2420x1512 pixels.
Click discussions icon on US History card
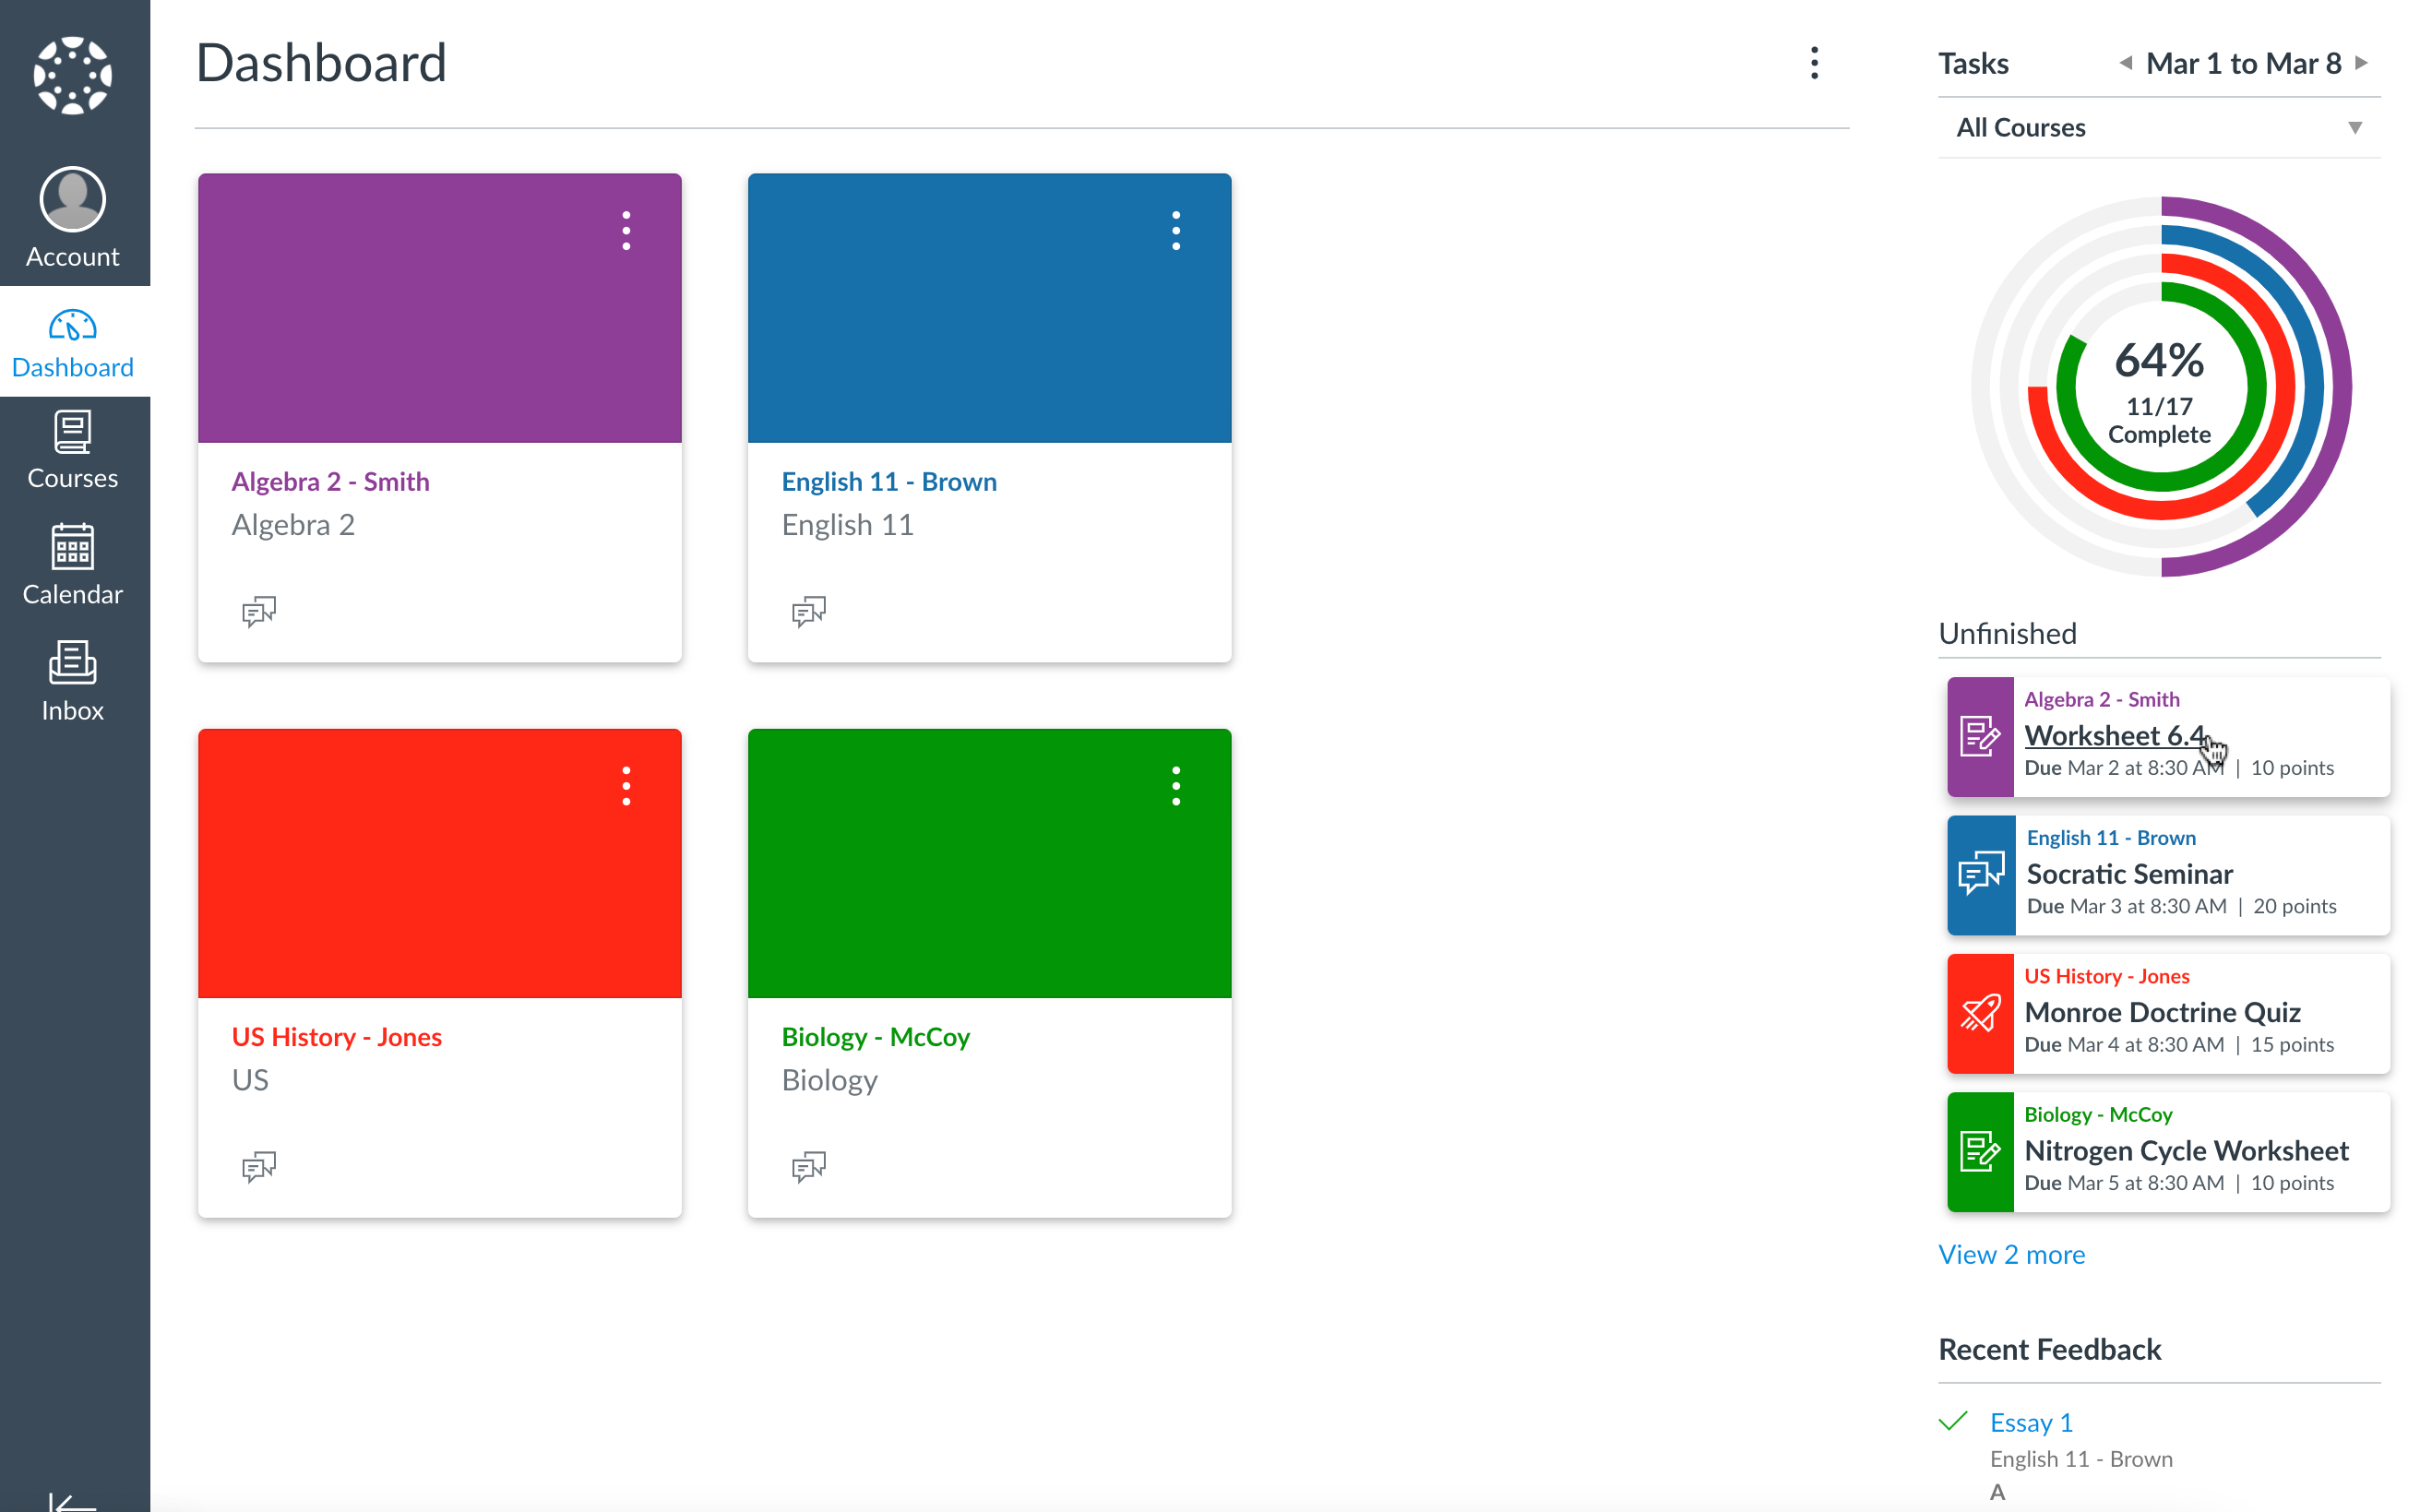click(x=259, y=1166)
